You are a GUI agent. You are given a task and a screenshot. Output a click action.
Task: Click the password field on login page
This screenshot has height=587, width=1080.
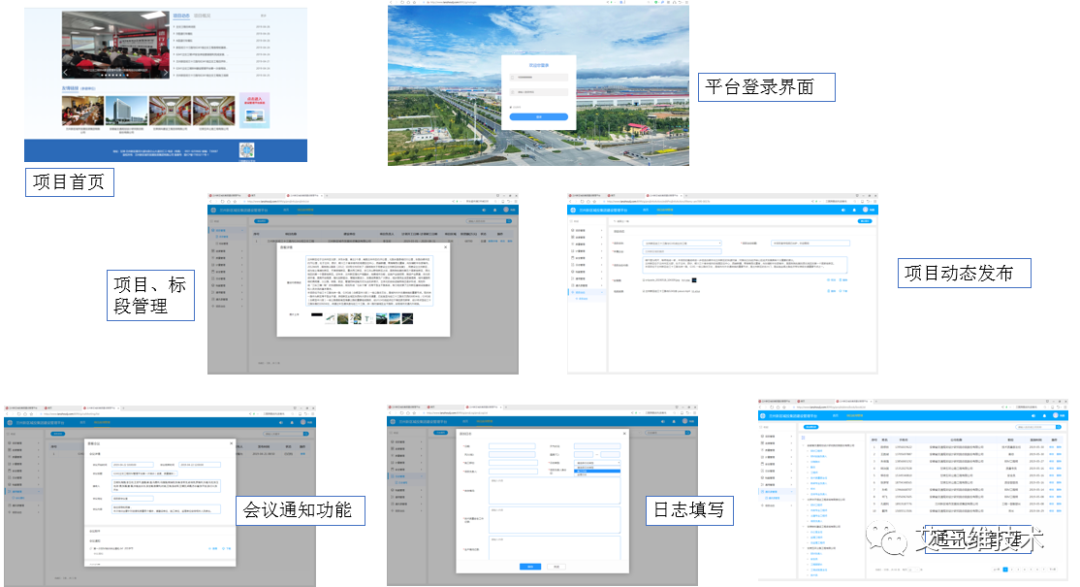click(539, 92)
